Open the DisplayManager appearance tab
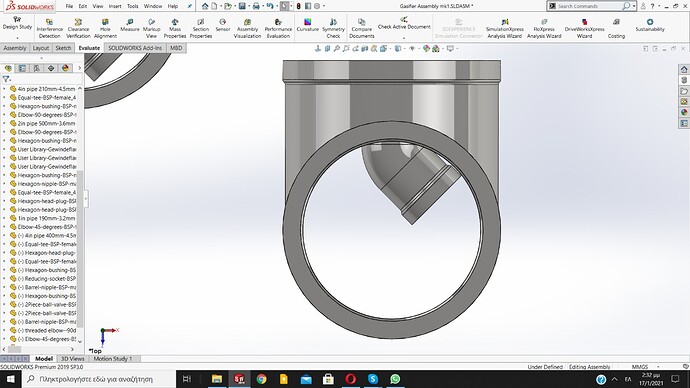 (x=66, y=68)
